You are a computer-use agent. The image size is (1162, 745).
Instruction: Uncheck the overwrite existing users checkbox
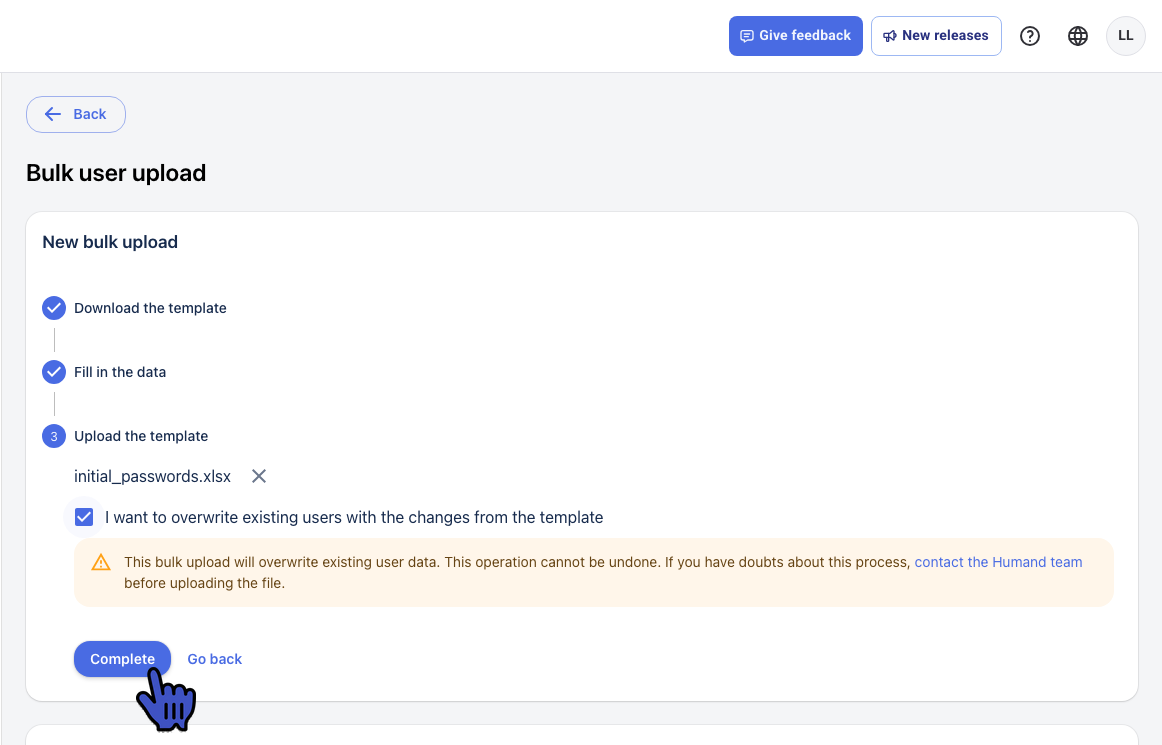coord(84,517)
